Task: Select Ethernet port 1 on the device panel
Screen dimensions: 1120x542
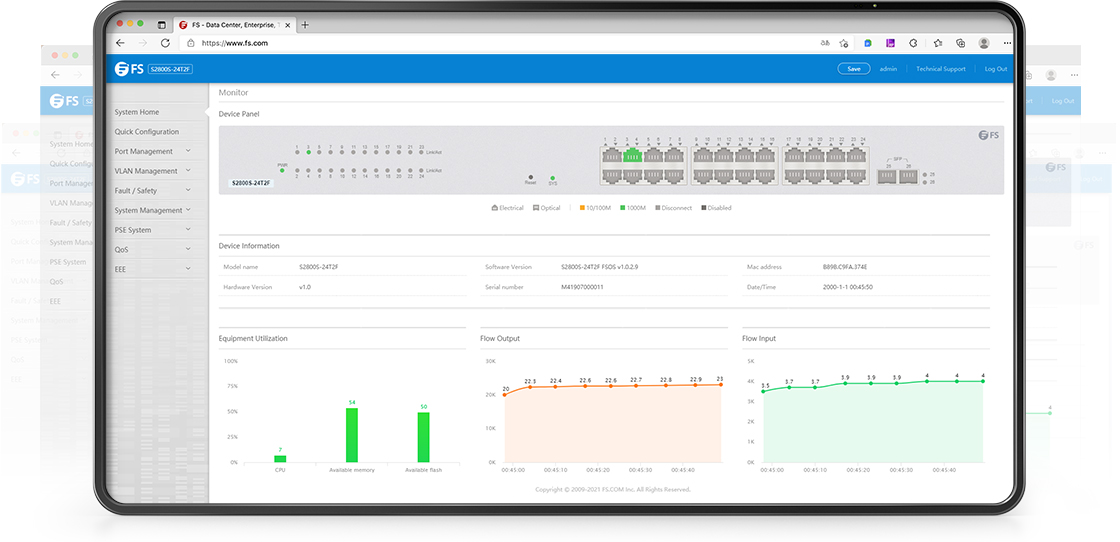Action: pos(611,156)
